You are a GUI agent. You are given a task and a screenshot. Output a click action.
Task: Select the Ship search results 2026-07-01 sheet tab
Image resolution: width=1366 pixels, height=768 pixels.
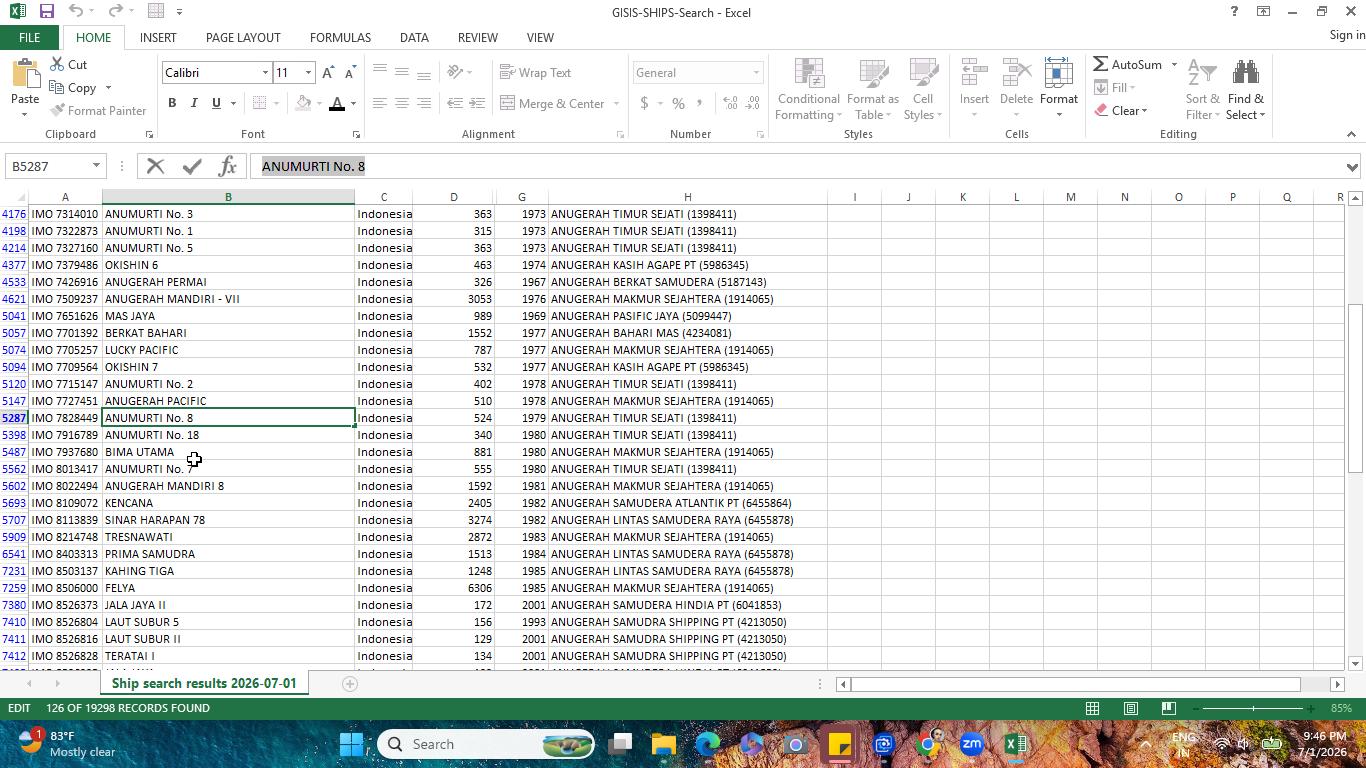[204, 684]
